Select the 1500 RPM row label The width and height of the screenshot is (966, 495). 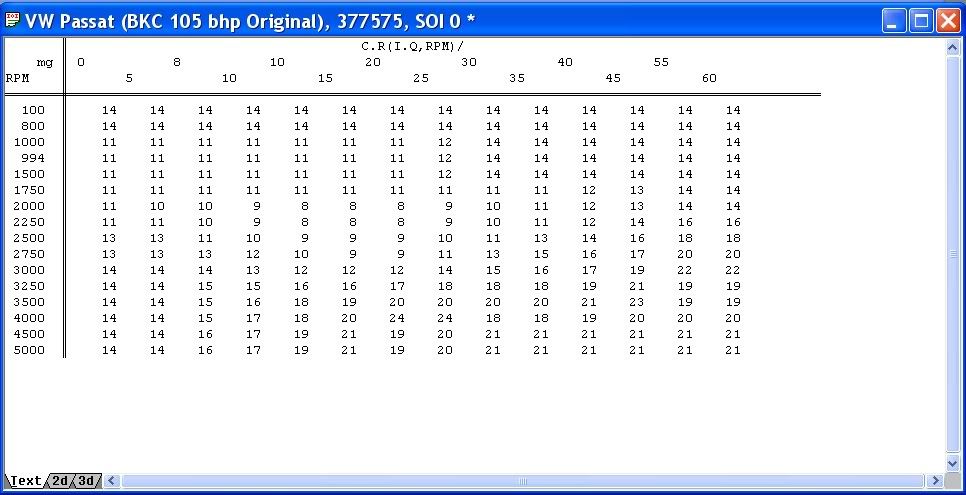[30, 174]
